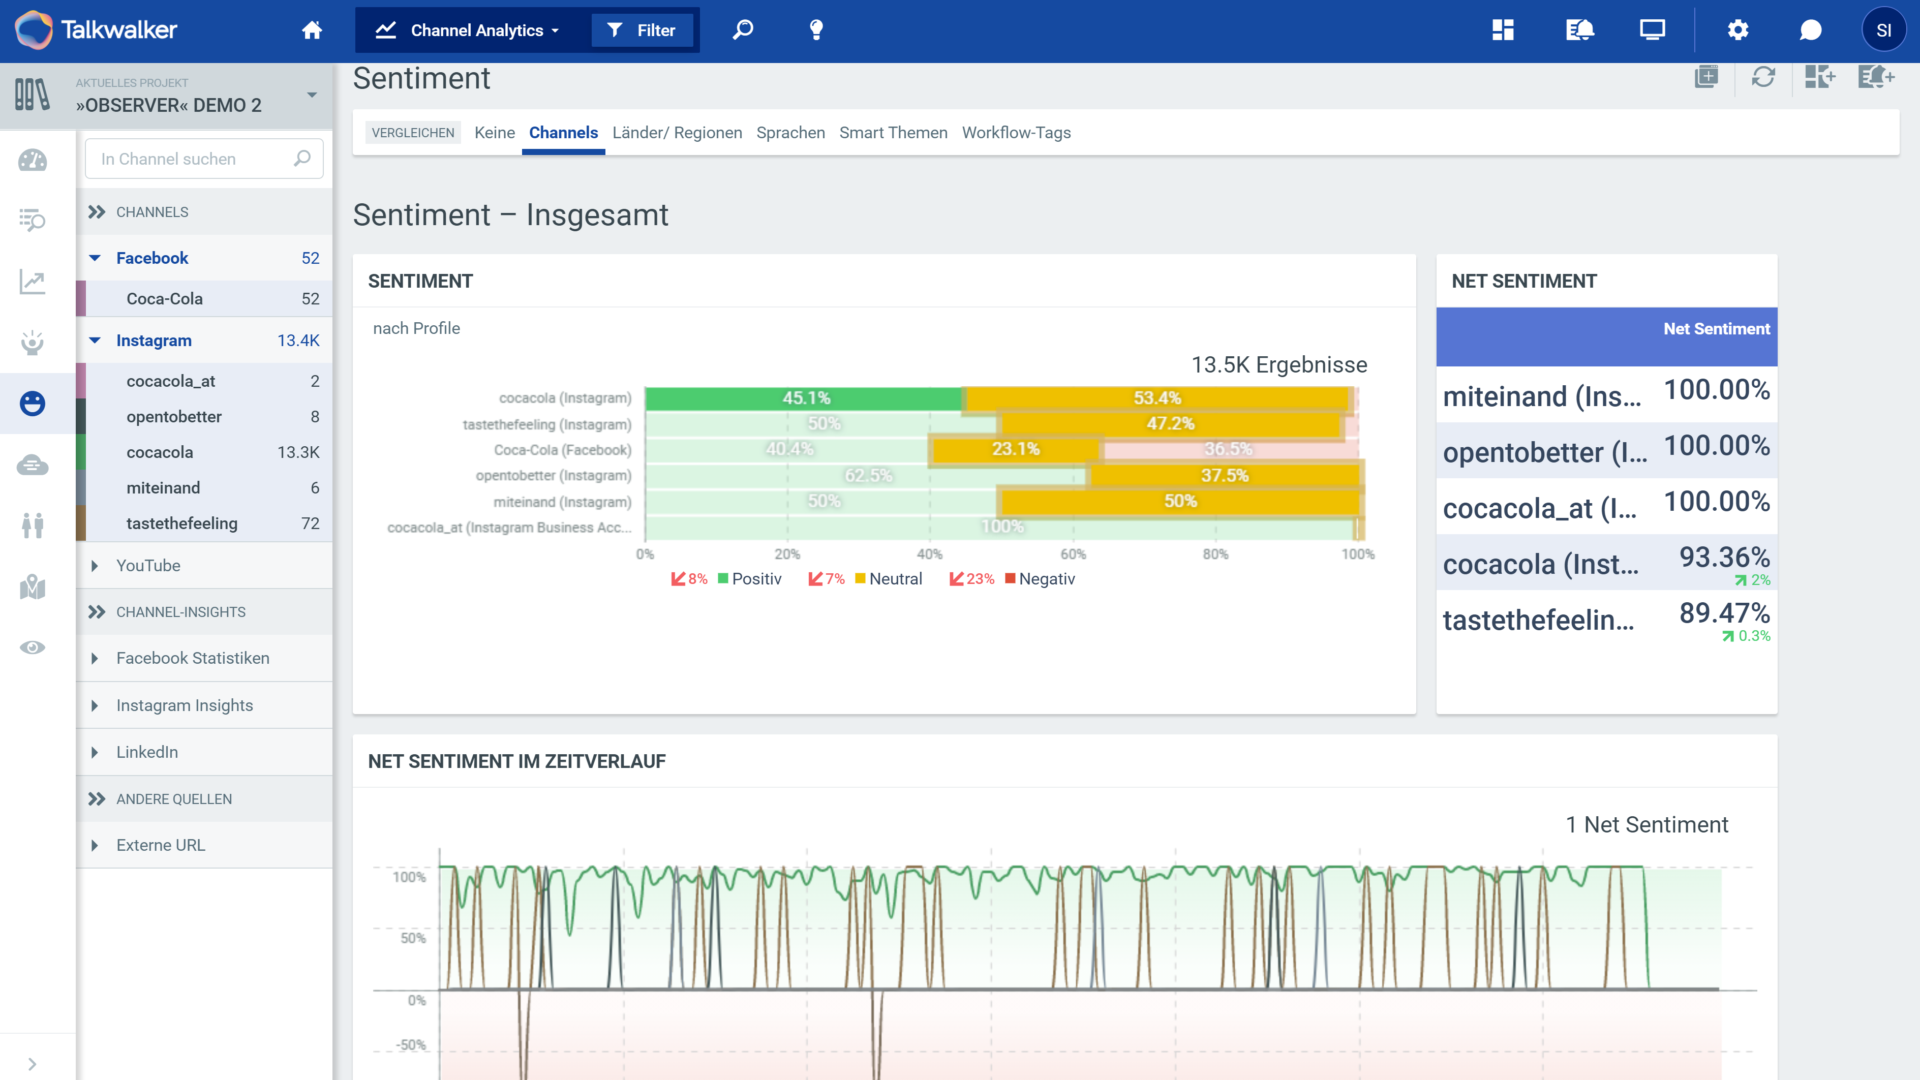
Task: Click the yellow 53.4% cocacola bar segment
Action: (1157, 398)
